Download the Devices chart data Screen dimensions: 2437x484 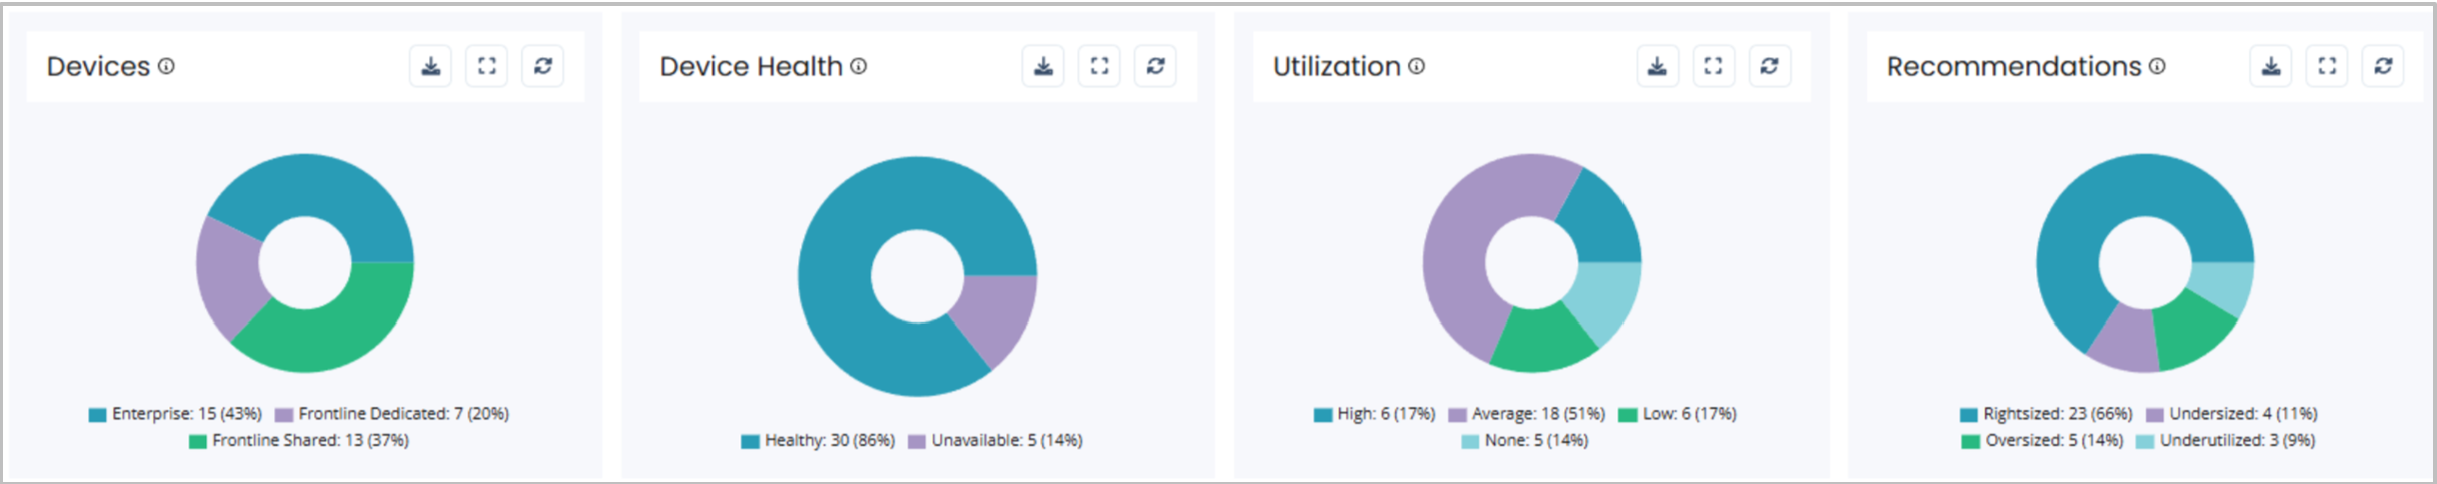pos(430,66)
